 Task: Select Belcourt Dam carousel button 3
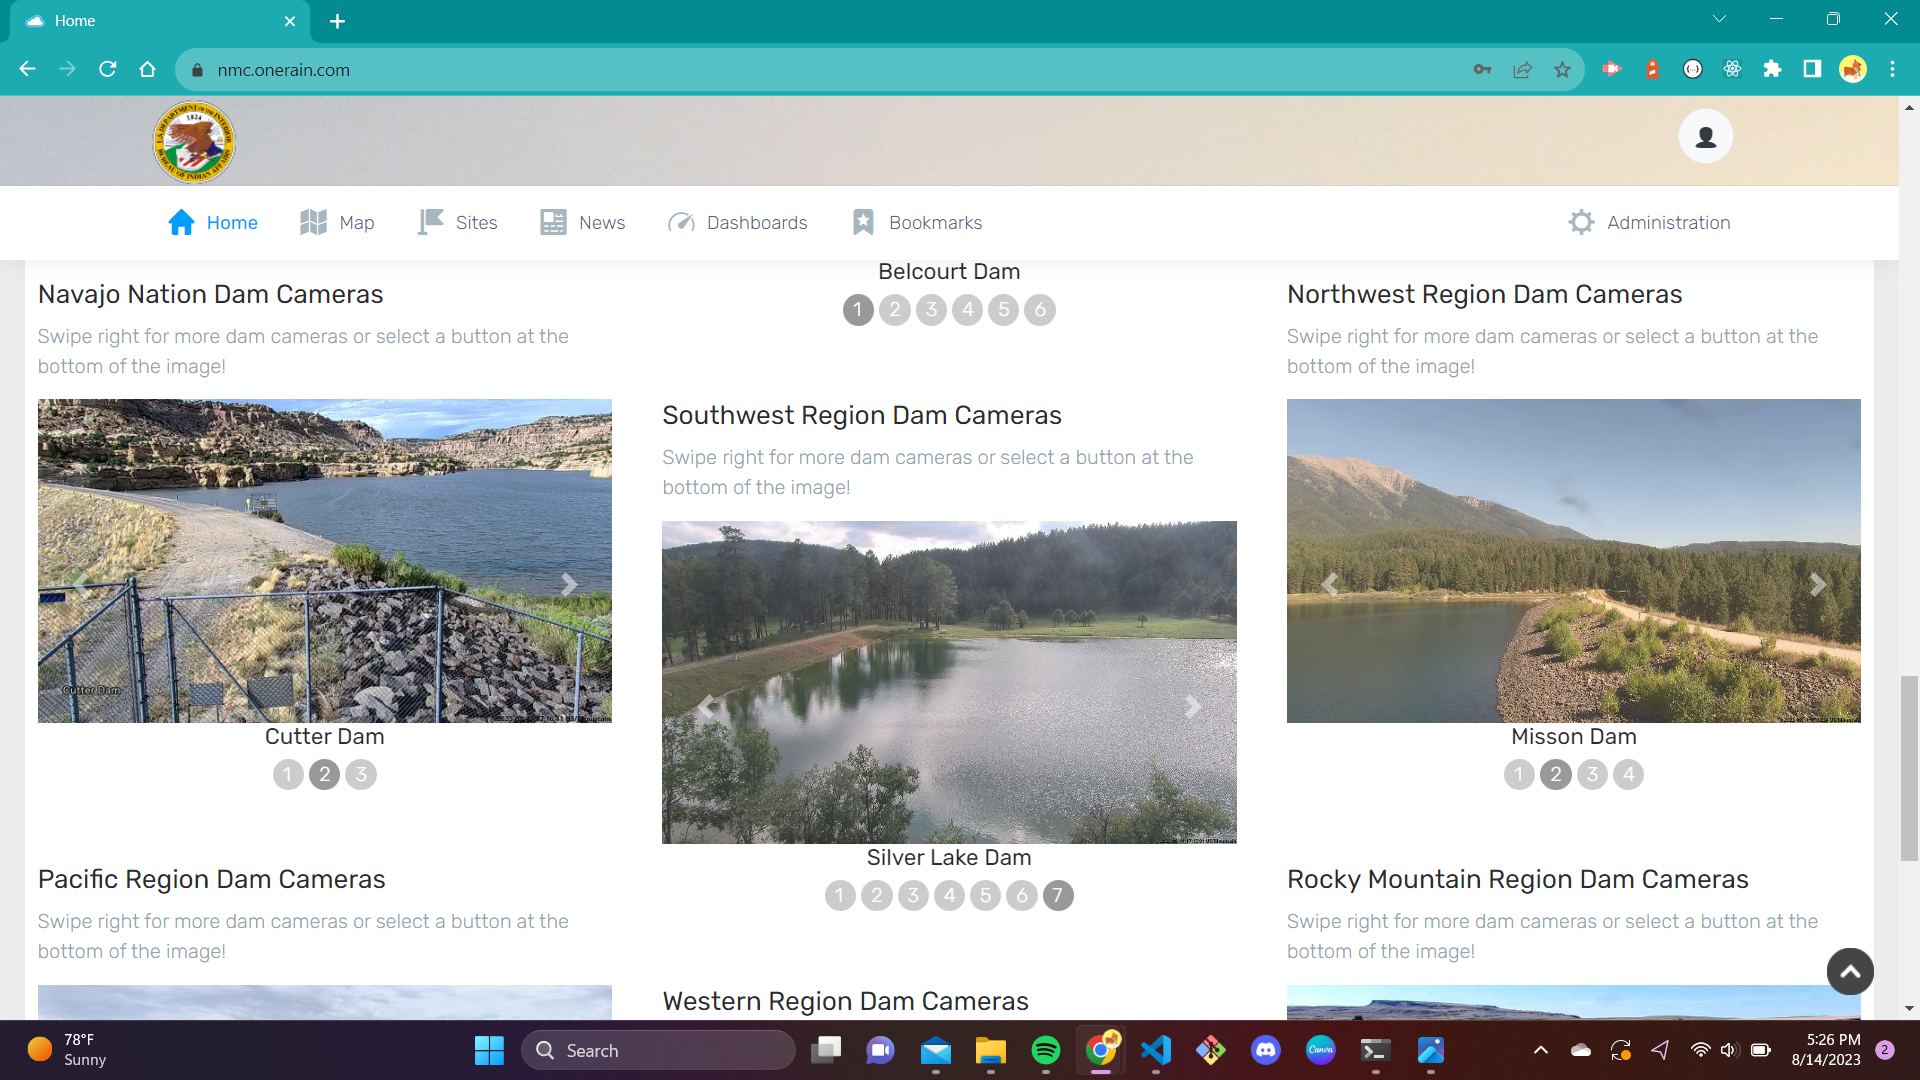click(x=931, y=310)
